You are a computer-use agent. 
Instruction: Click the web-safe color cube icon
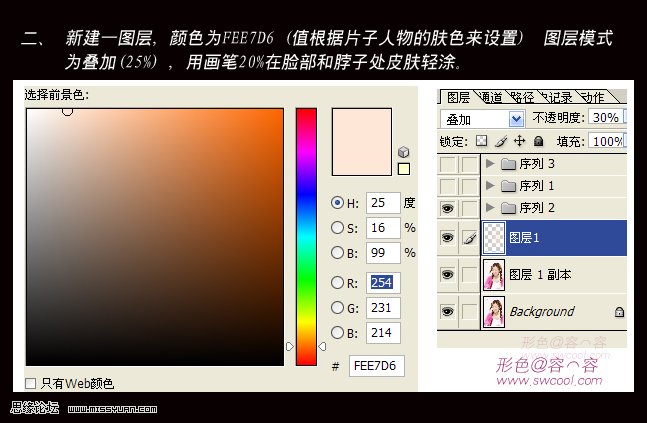(x=403, y=151)
